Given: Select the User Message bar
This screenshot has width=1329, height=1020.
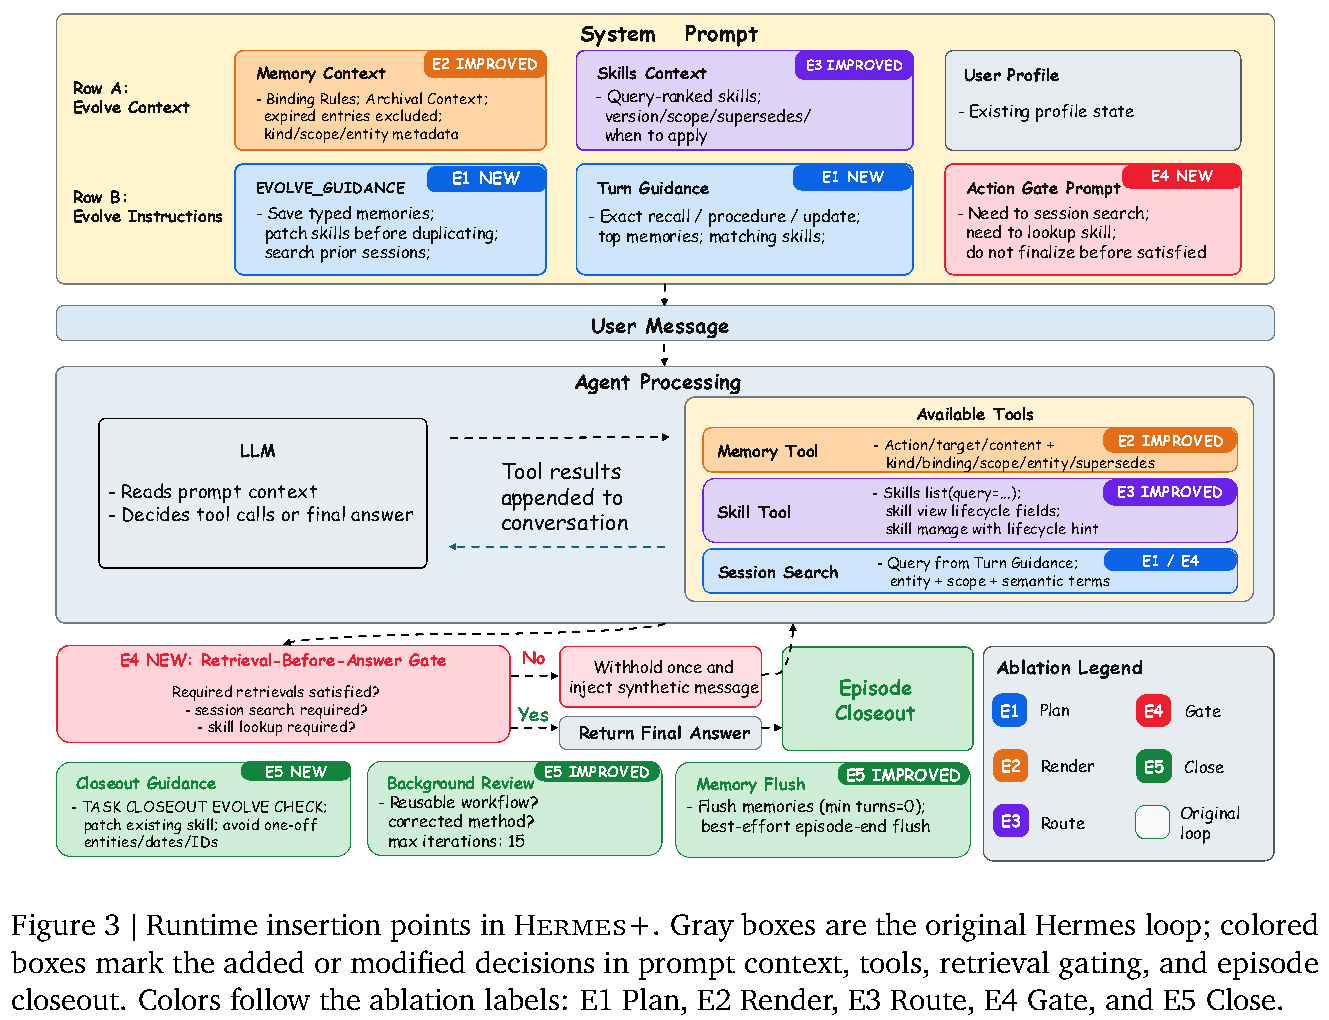Looking at the screenshot, I should click(665, 324).
